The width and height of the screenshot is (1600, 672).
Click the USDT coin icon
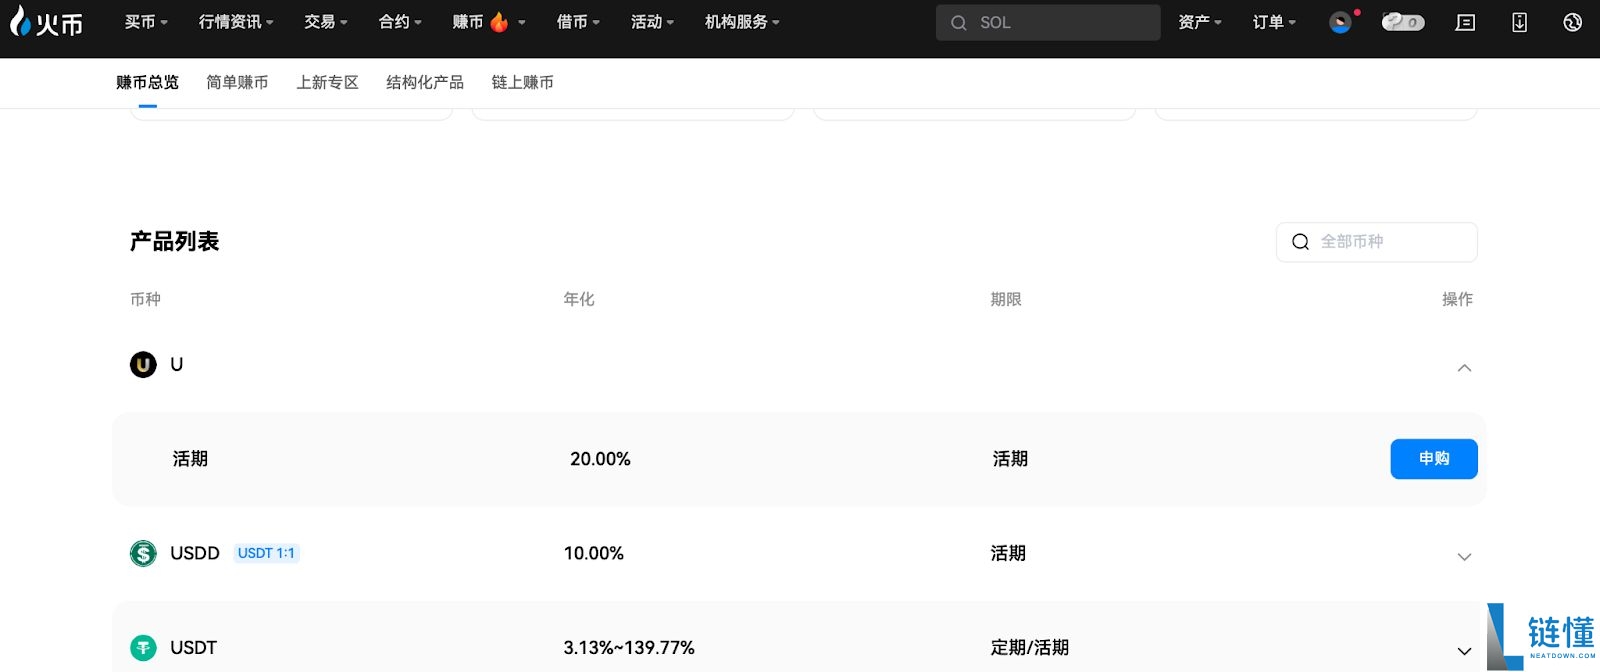point(143,648)
